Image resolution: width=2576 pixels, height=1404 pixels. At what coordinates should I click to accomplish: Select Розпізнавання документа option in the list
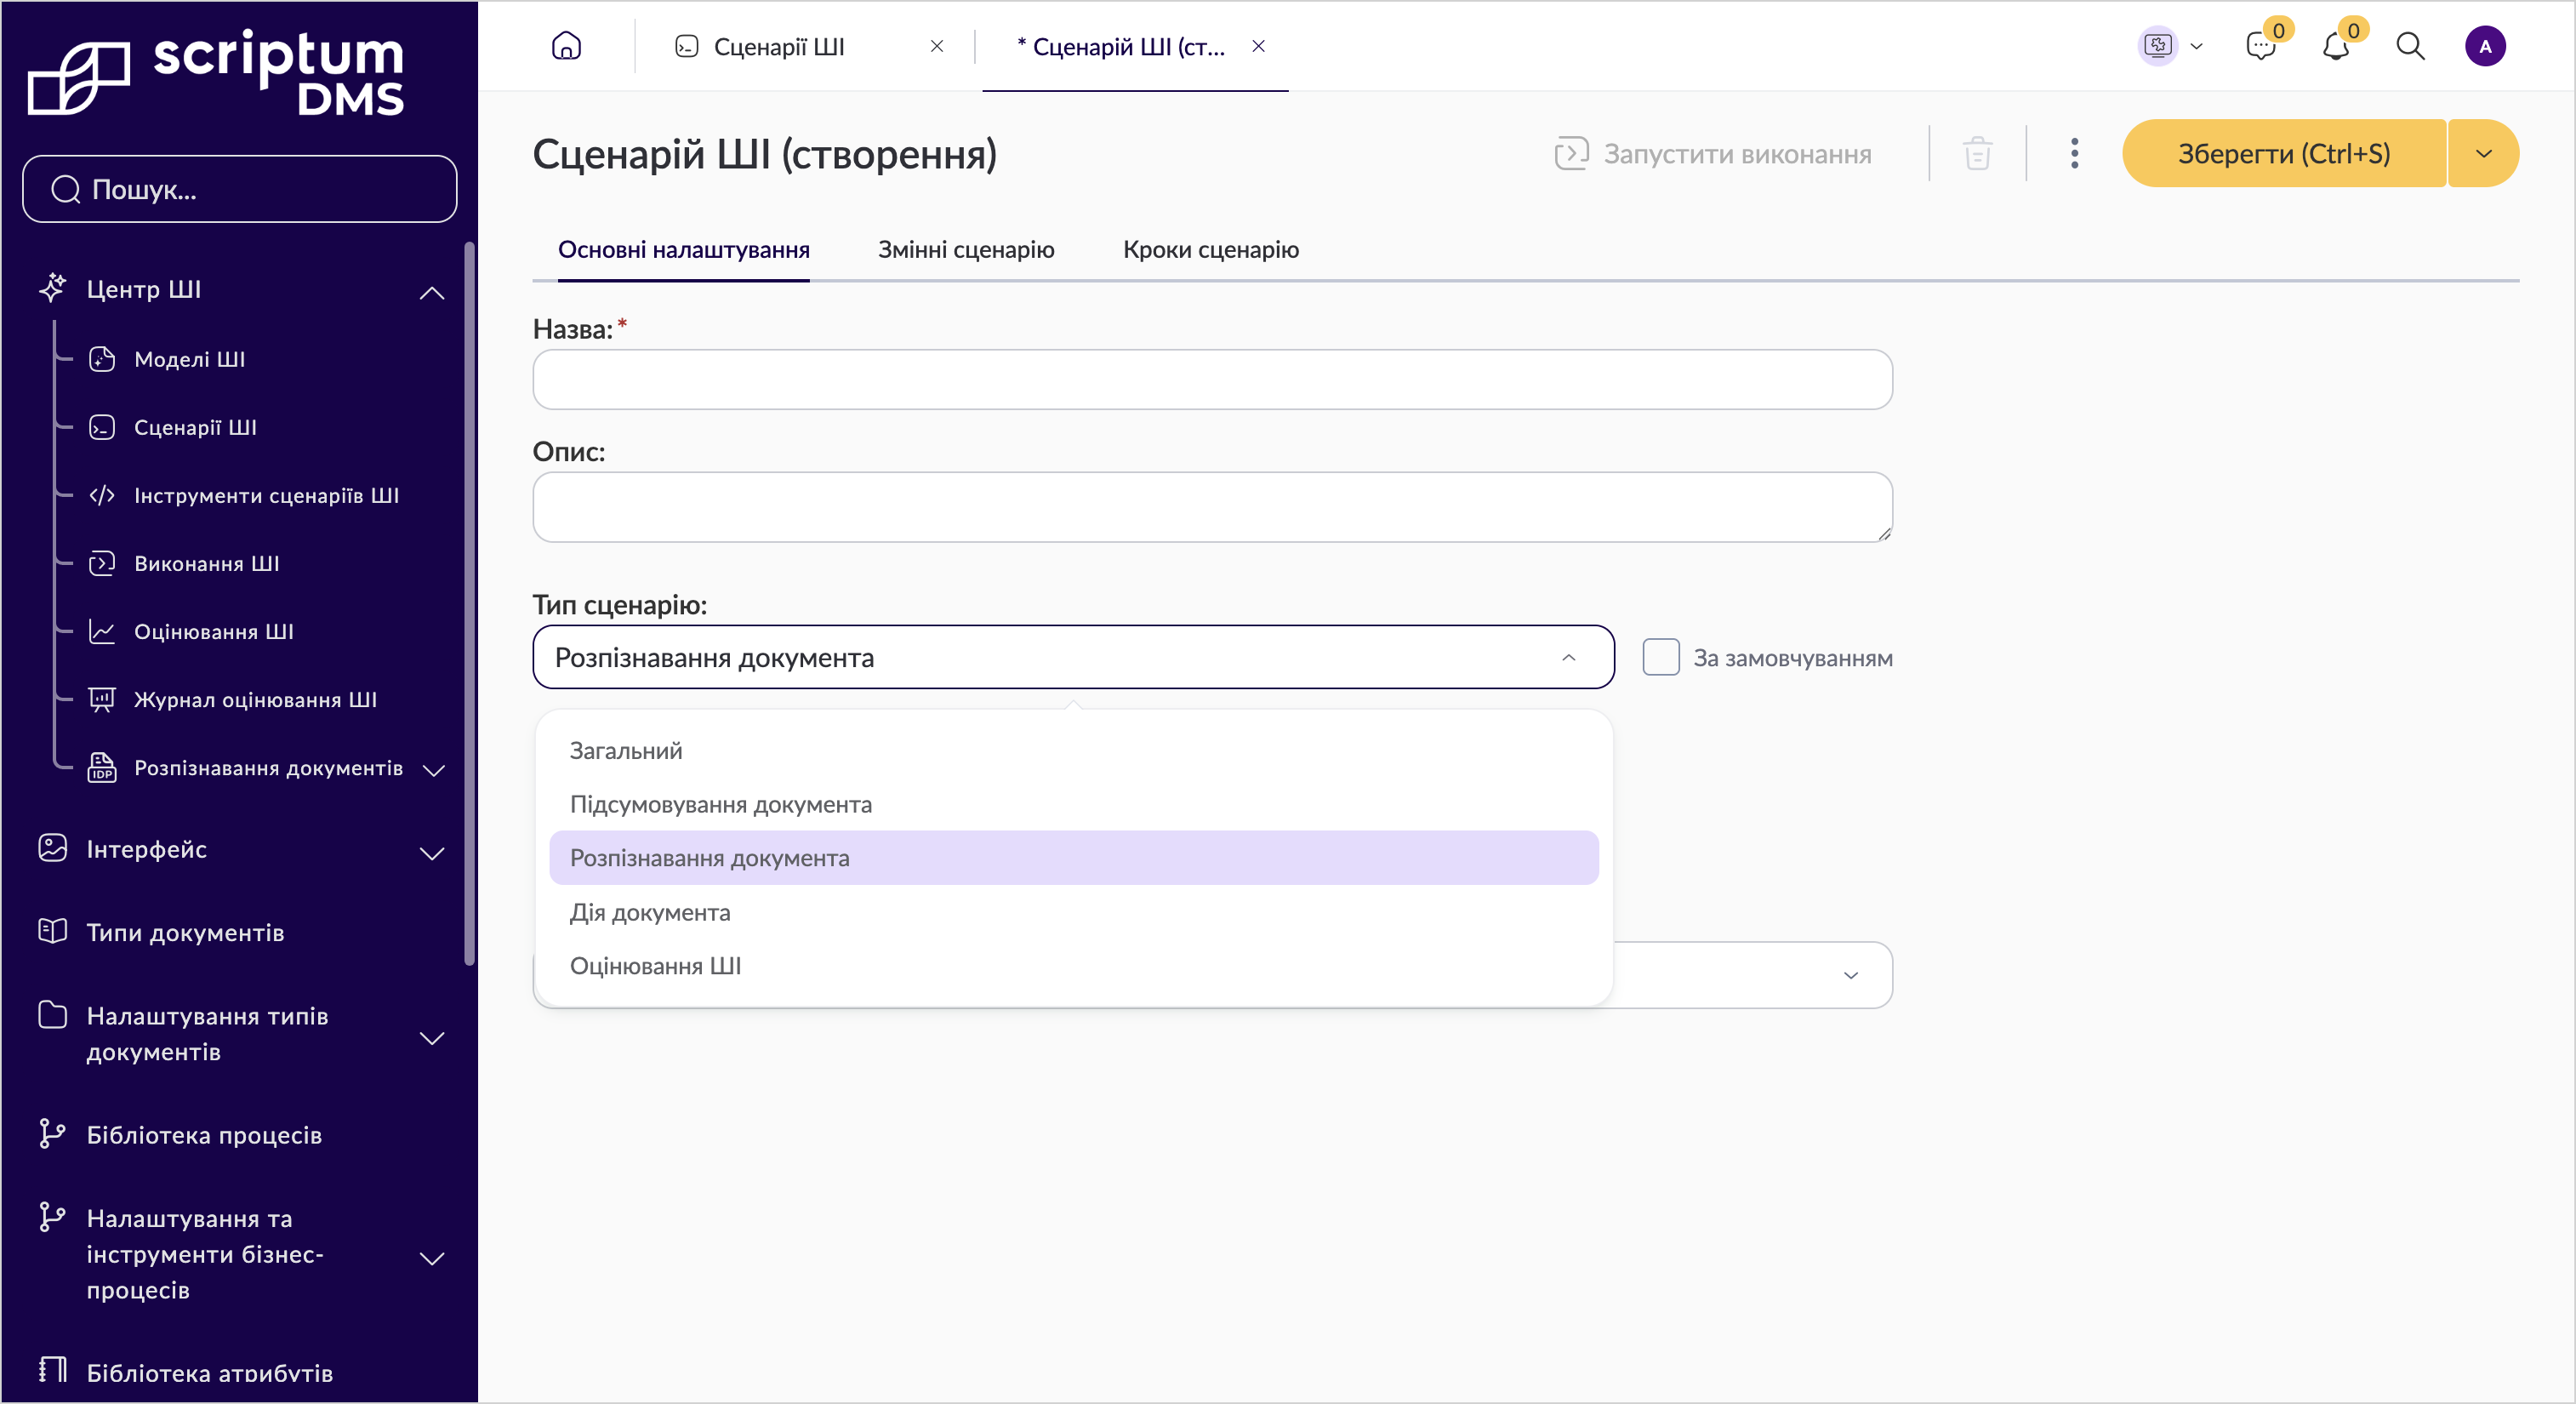(1074, 858)
